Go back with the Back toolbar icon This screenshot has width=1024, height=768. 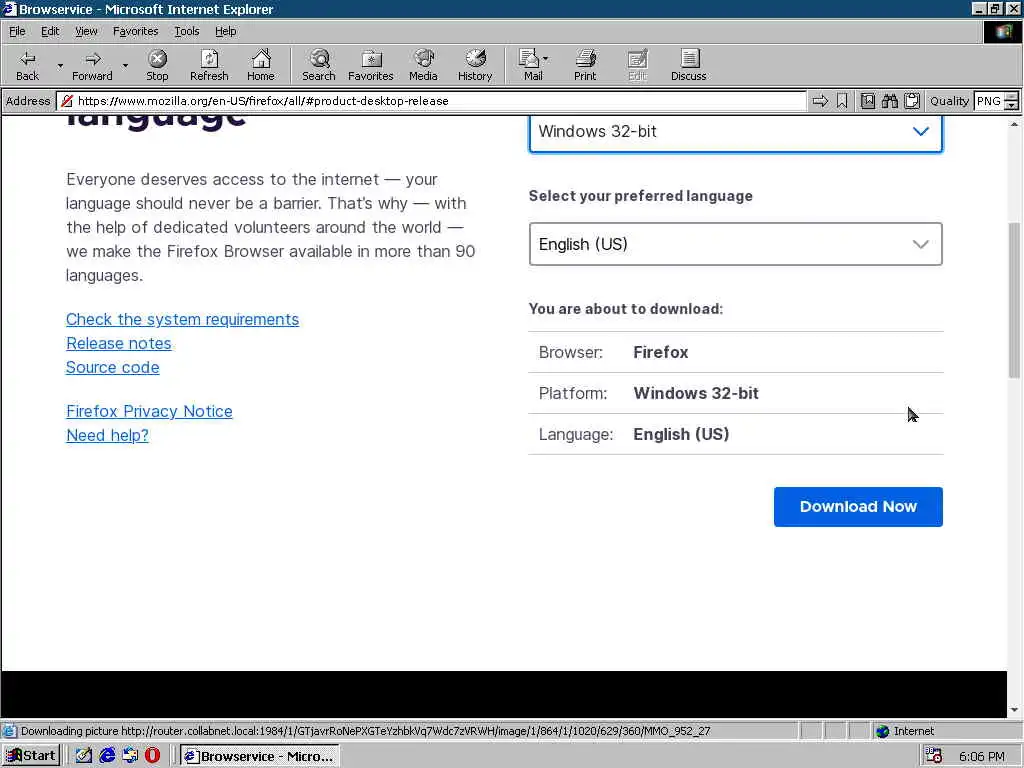pyautogui.click(x=27, y=65)
